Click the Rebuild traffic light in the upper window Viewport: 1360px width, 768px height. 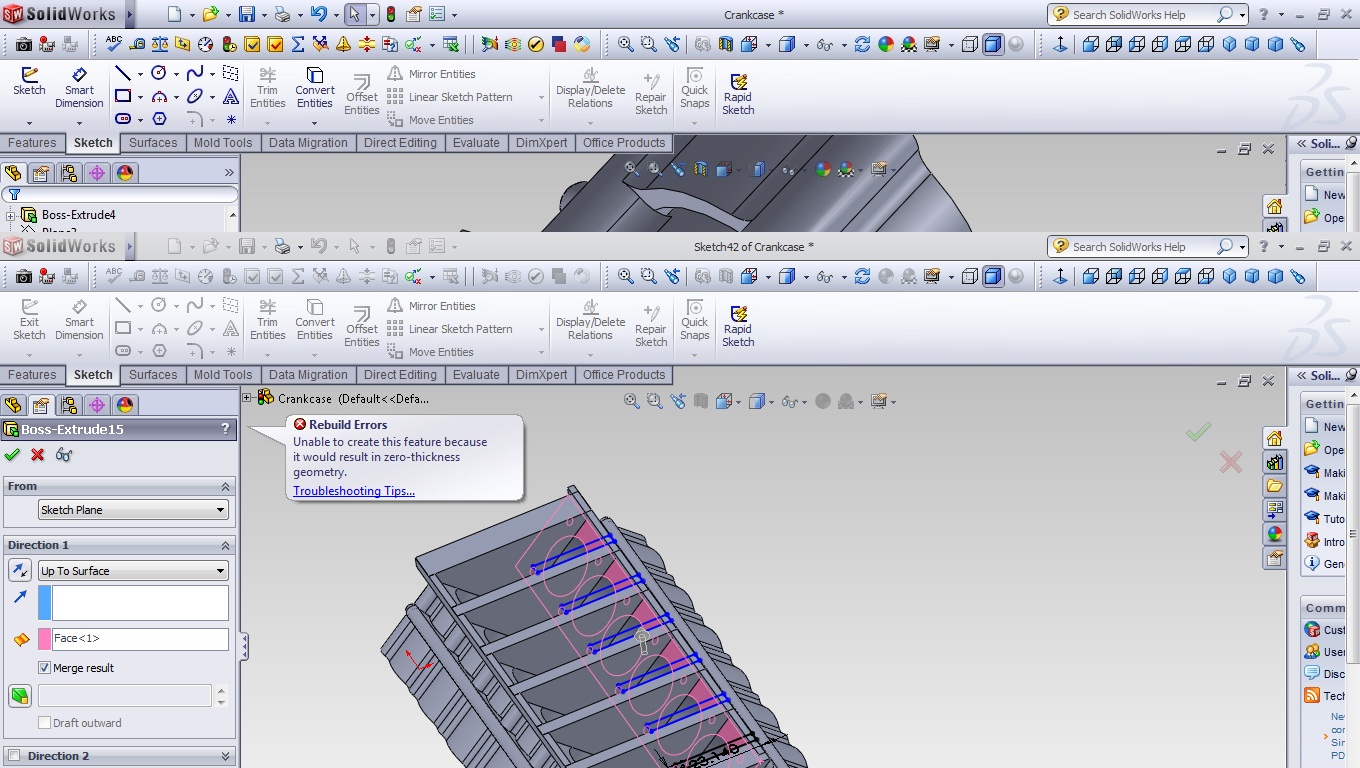(x=390, y=15)
